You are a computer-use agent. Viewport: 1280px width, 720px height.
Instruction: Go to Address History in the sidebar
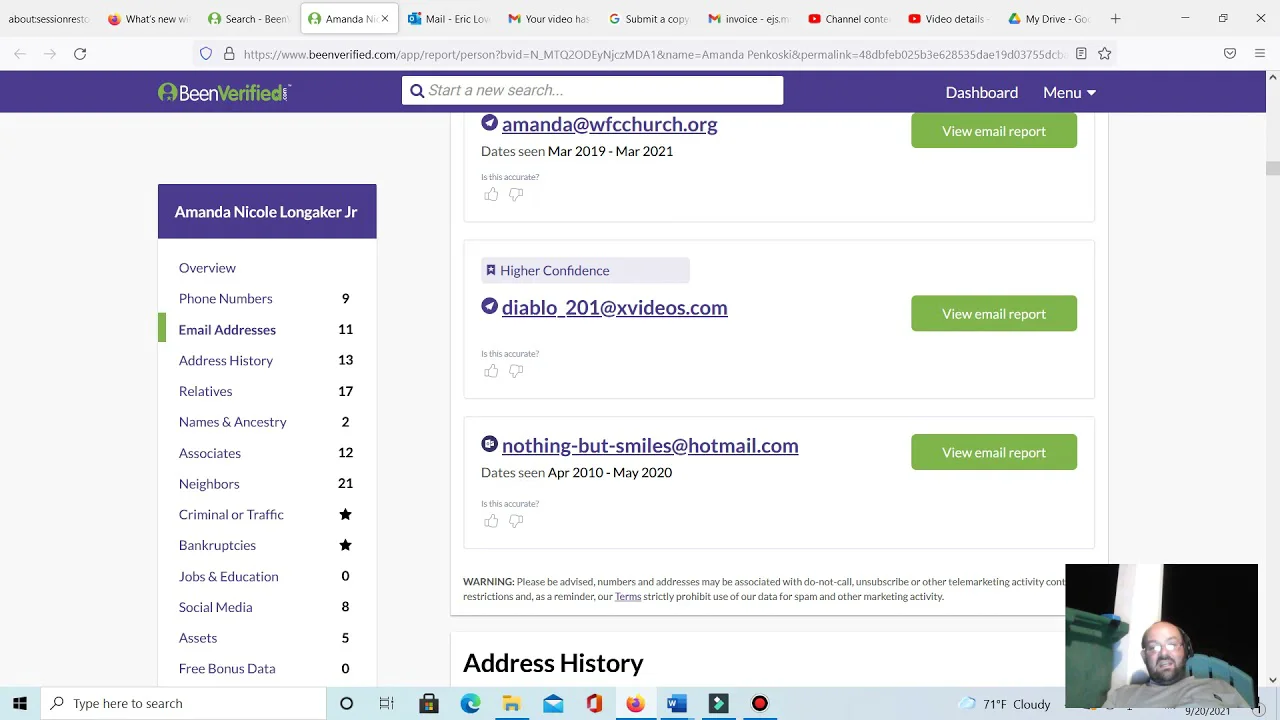225,360
